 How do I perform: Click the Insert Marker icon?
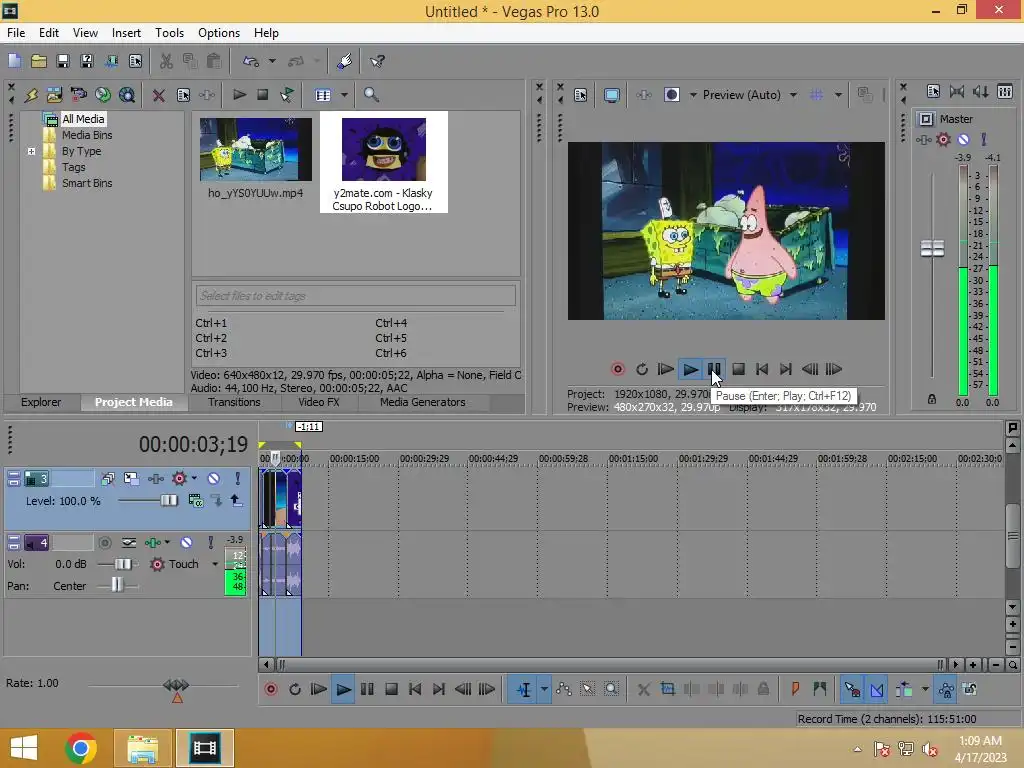tap(795, 689)
